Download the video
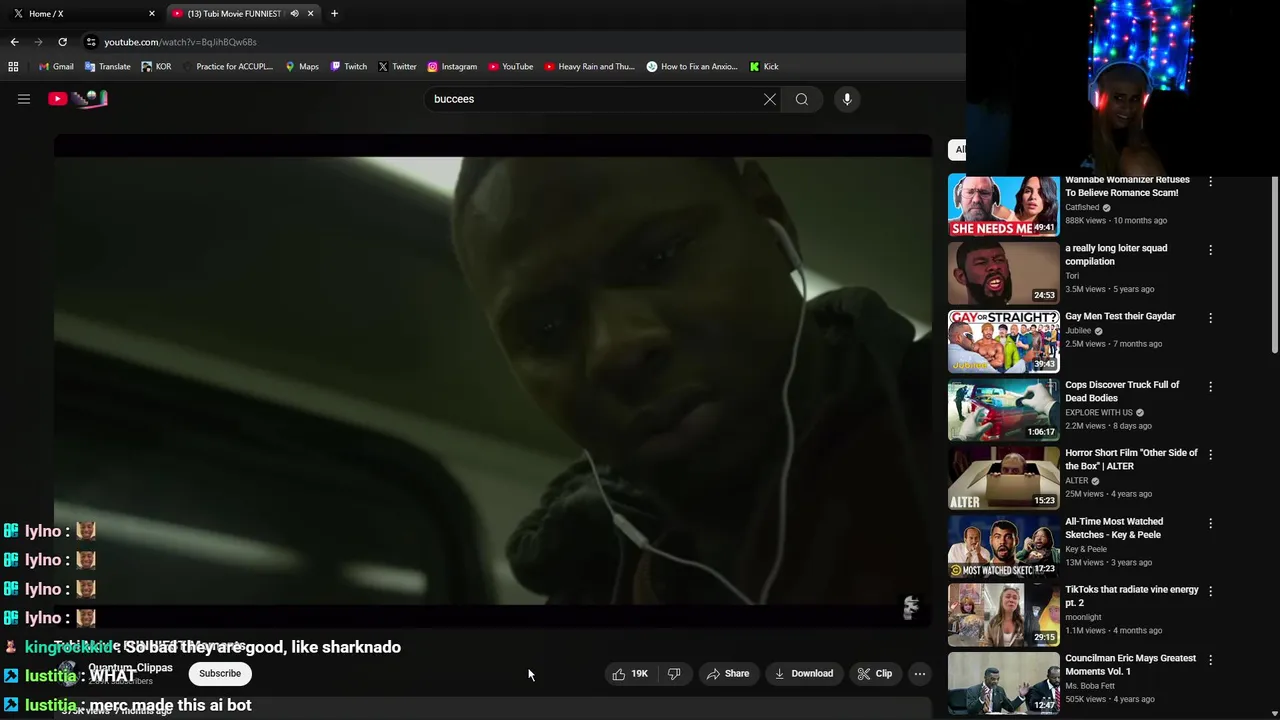Screen dimensions: 1280x720 coord(803,674)
